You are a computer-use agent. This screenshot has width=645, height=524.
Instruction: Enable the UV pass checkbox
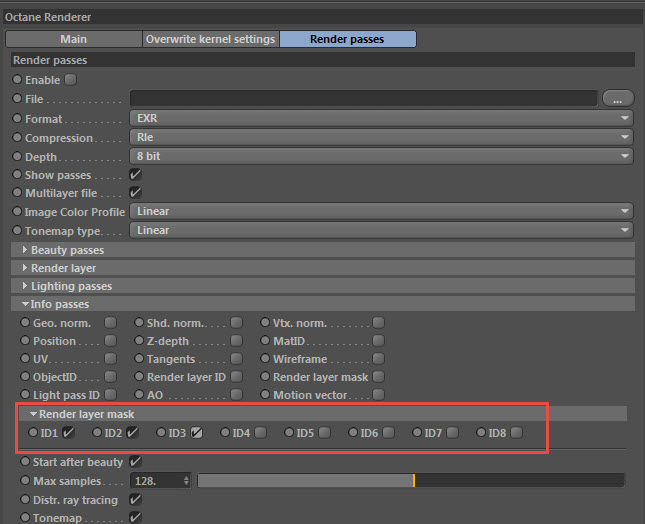111,359
